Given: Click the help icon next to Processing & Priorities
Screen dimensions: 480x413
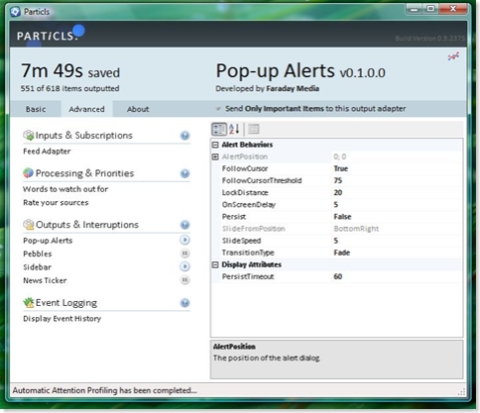Looking at the screenshot, I should click(185, 173).
